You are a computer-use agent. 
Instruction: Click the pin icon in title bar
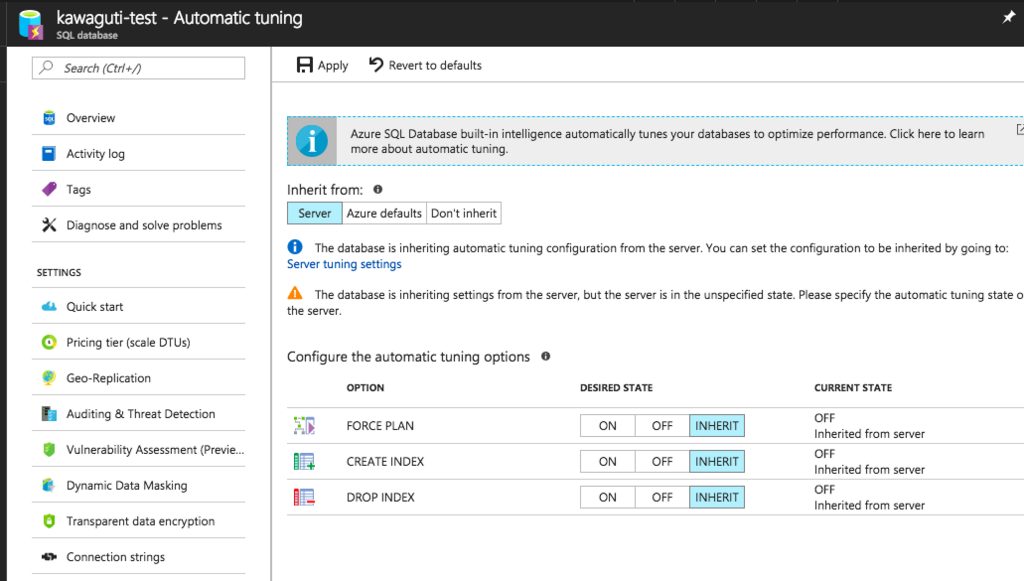click(x=1008, y=18)
